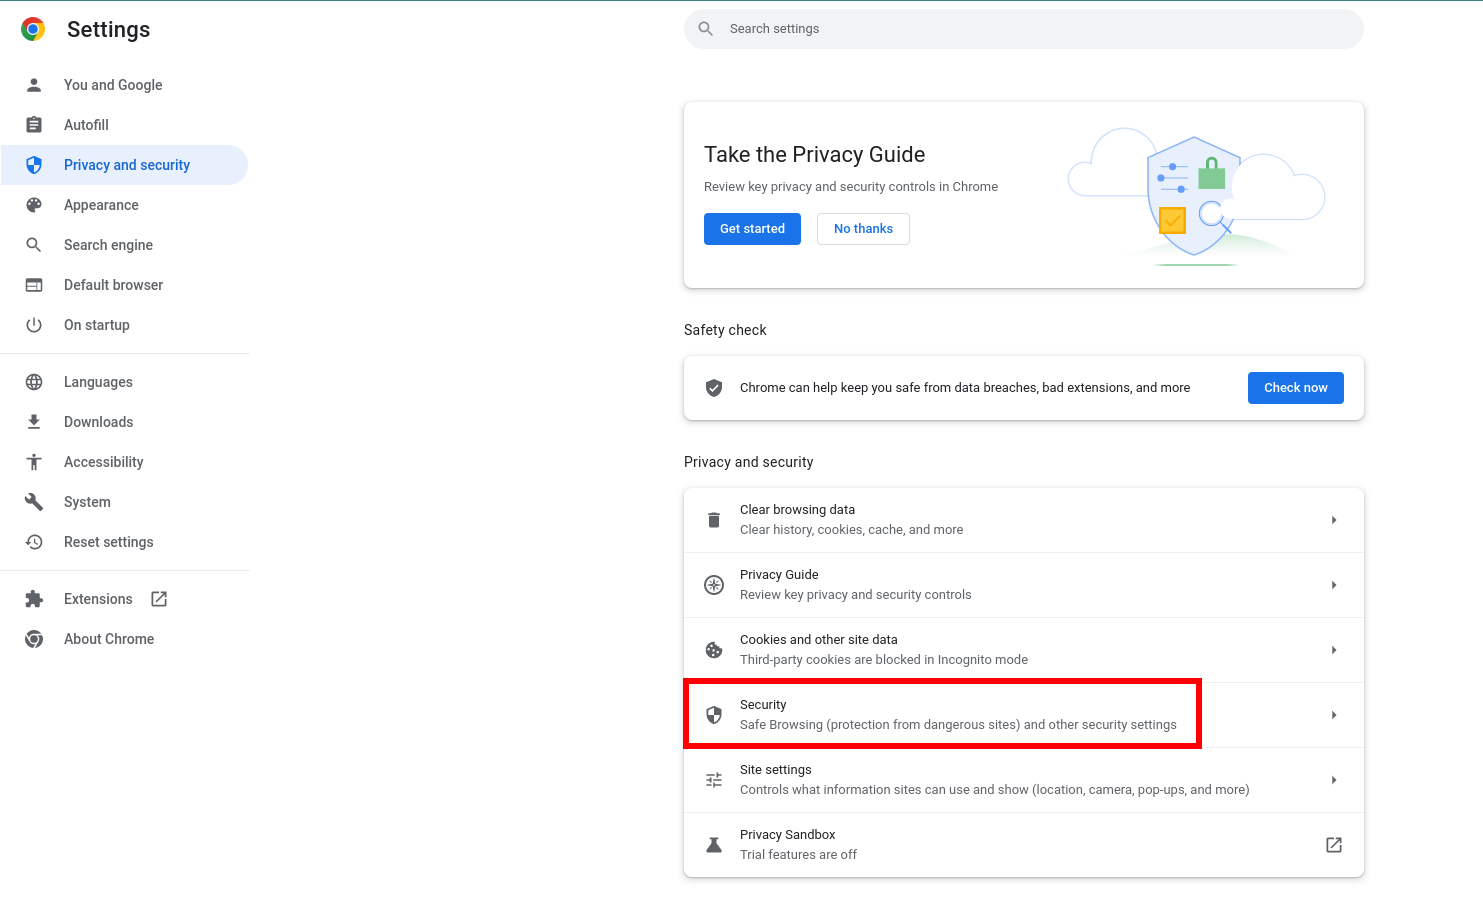Click the Site settings sliders icon
Viewport: 1483px width, 913px height.
pos(714,780)
